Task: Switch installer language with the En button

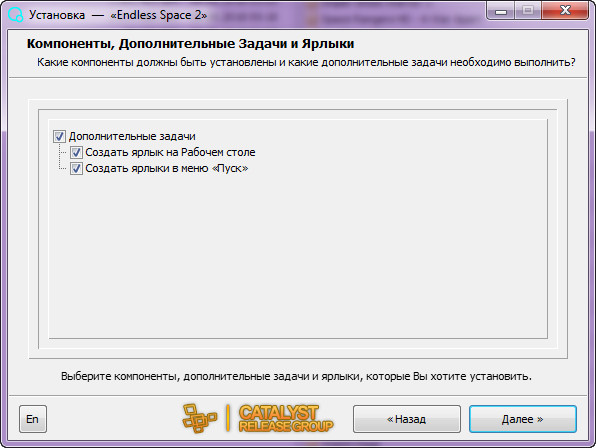Action: (33, 419)
